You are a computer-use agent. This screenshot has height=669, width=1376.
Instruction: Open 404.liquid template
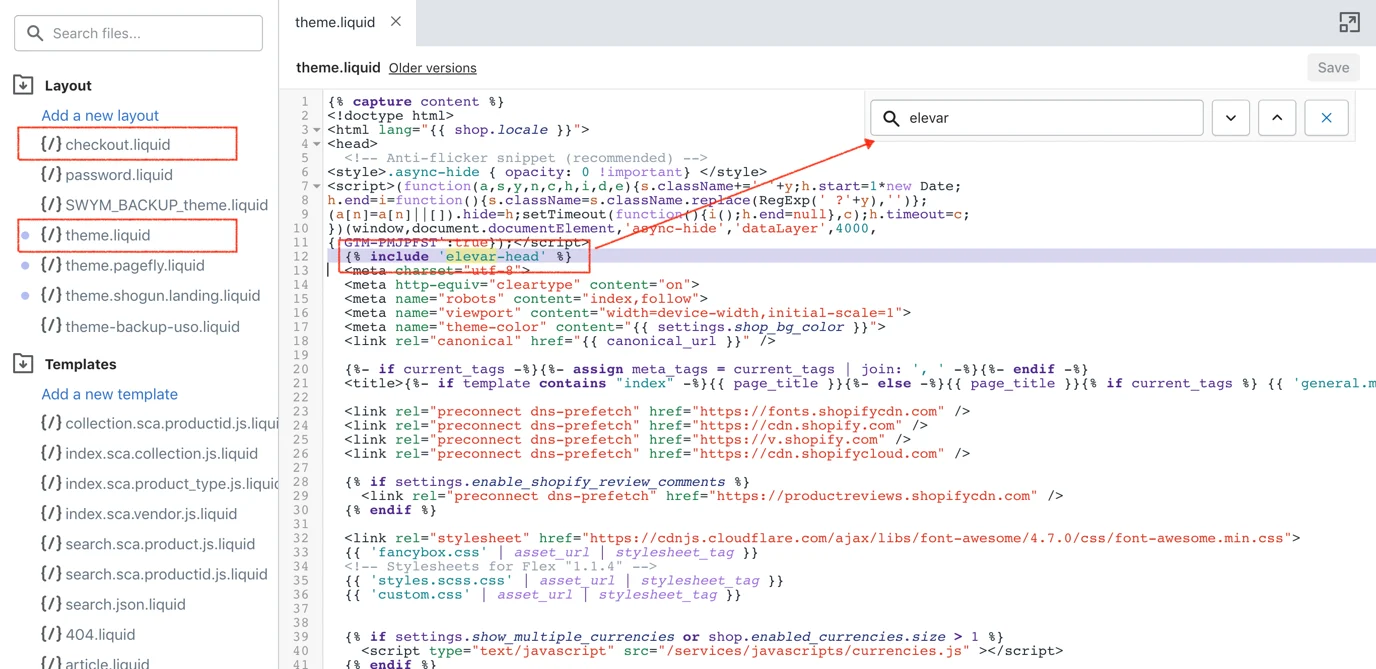pyautogui.click(x=100, y=634)
